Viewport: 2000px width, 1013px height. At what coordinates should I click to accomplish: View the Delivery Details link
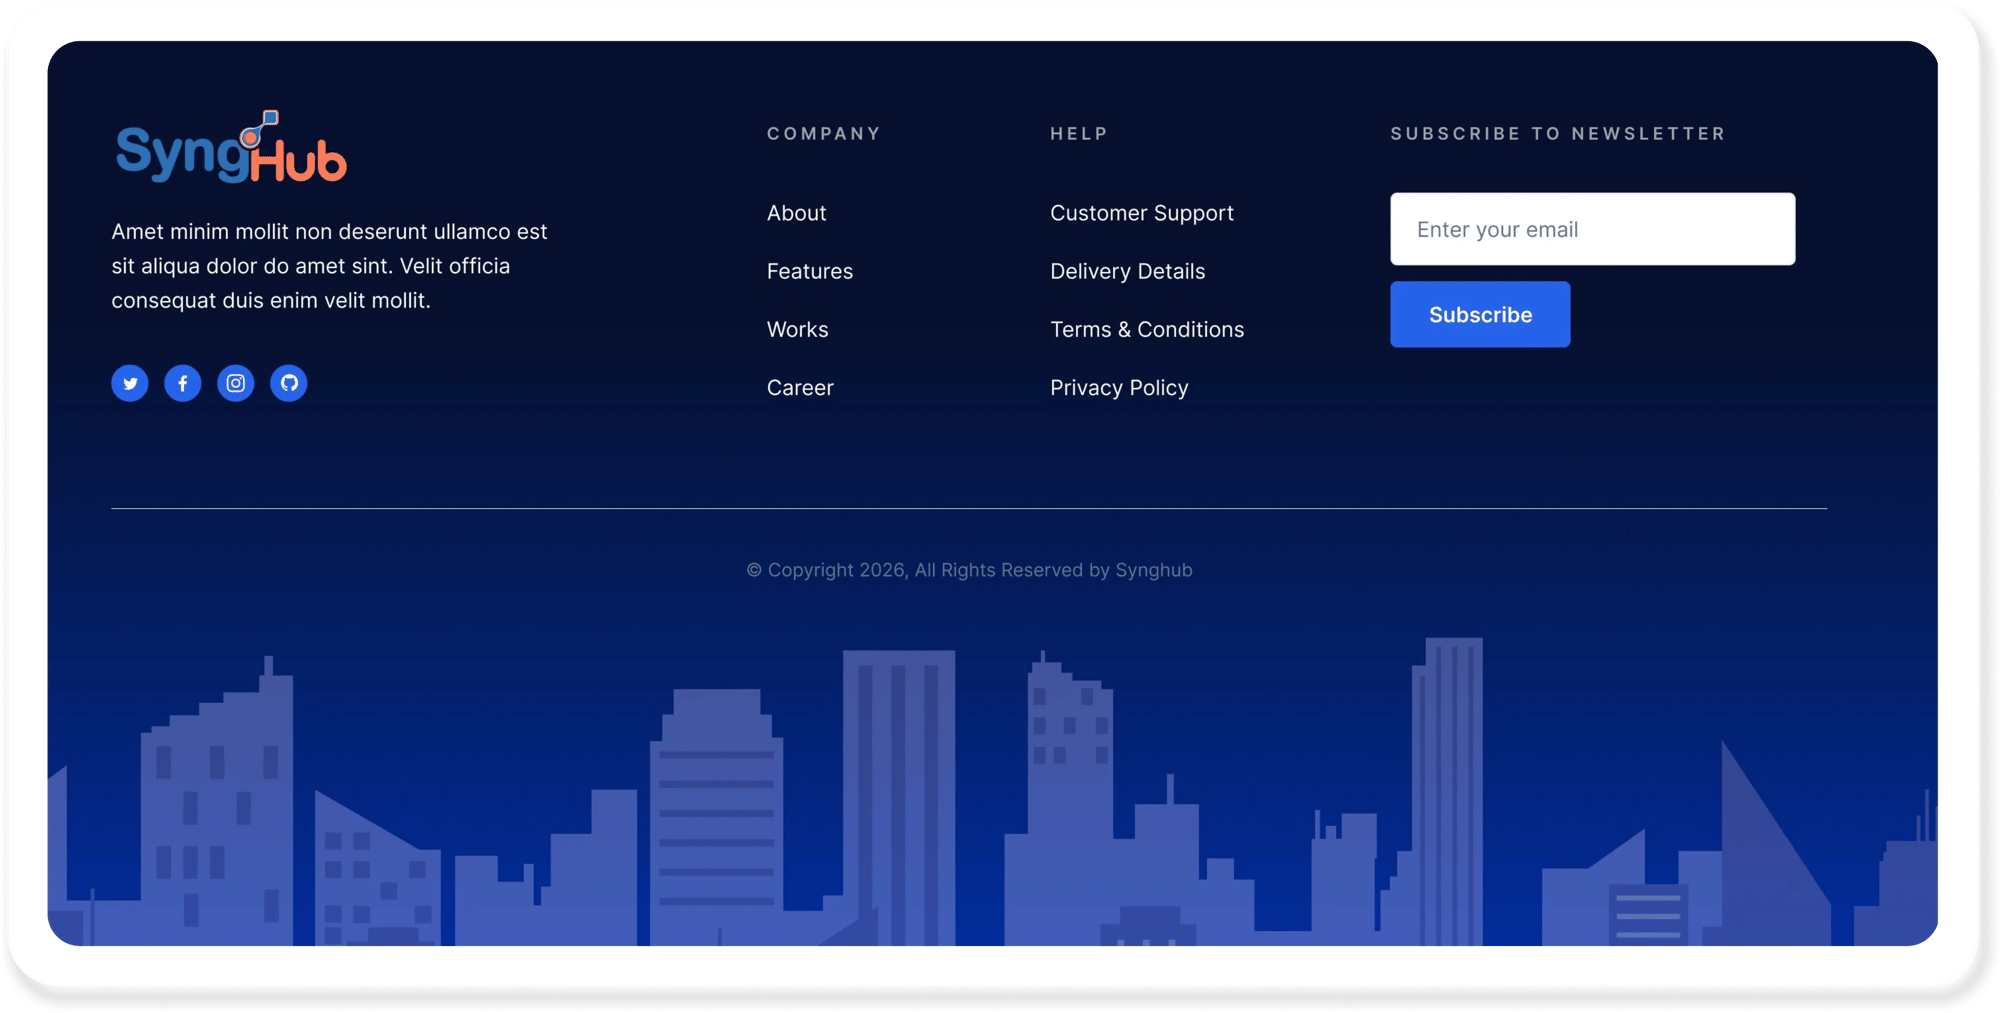pyautogui.click(x=1127, y=271)
